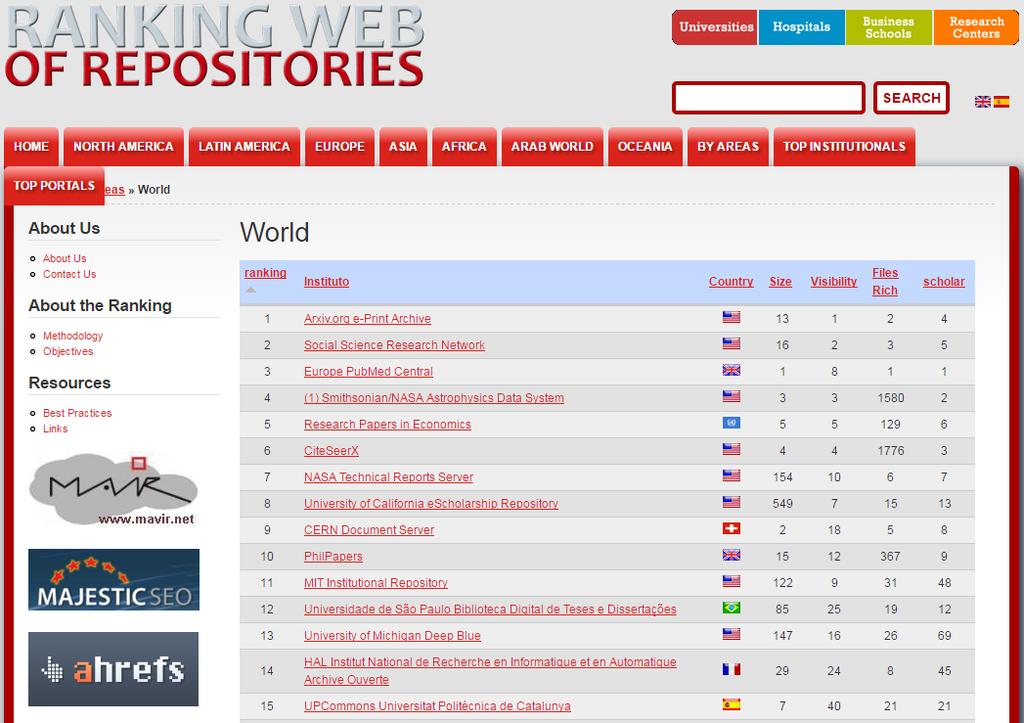
Task: Open the Objectives link
Action: (68, 351)
